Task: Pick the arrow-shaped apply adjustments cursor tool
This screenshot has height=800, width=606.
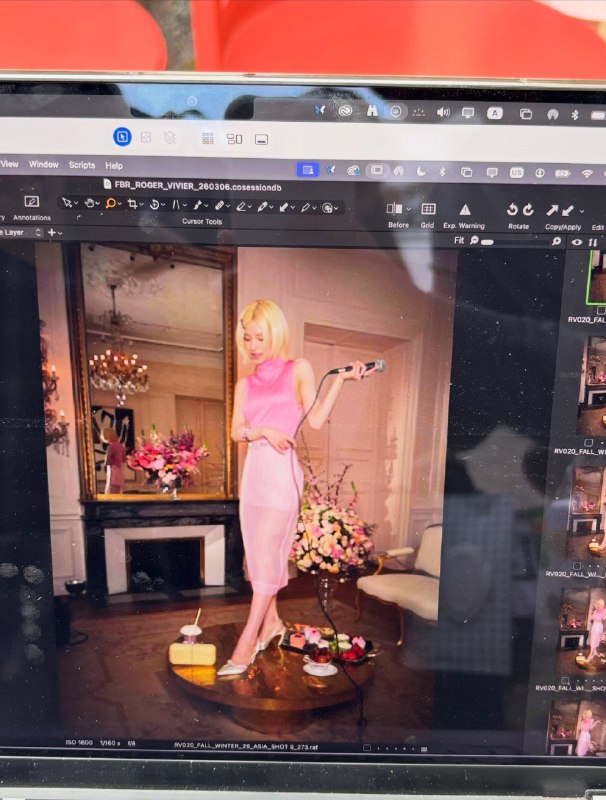Action: click(x=284, y=207)
